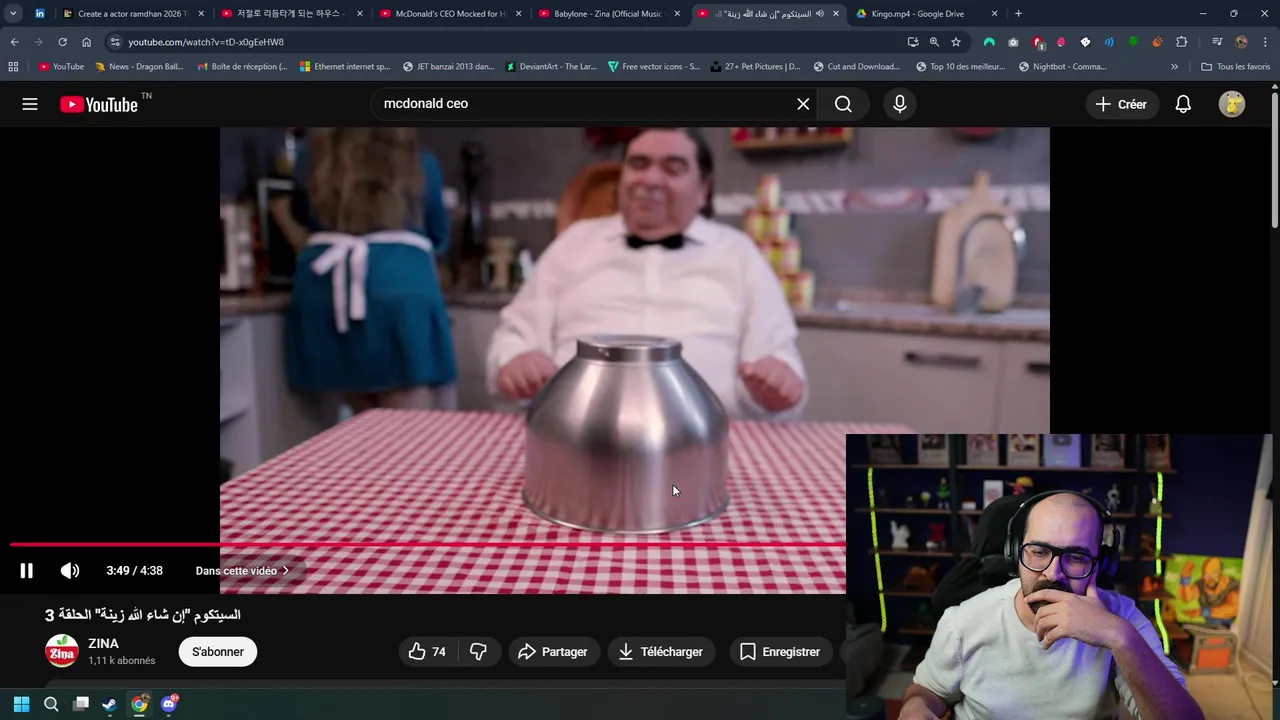The width and height of the screenshot is (1280, 720).
Task: Go to the browser home page
Action: click(x=86, y=42)
